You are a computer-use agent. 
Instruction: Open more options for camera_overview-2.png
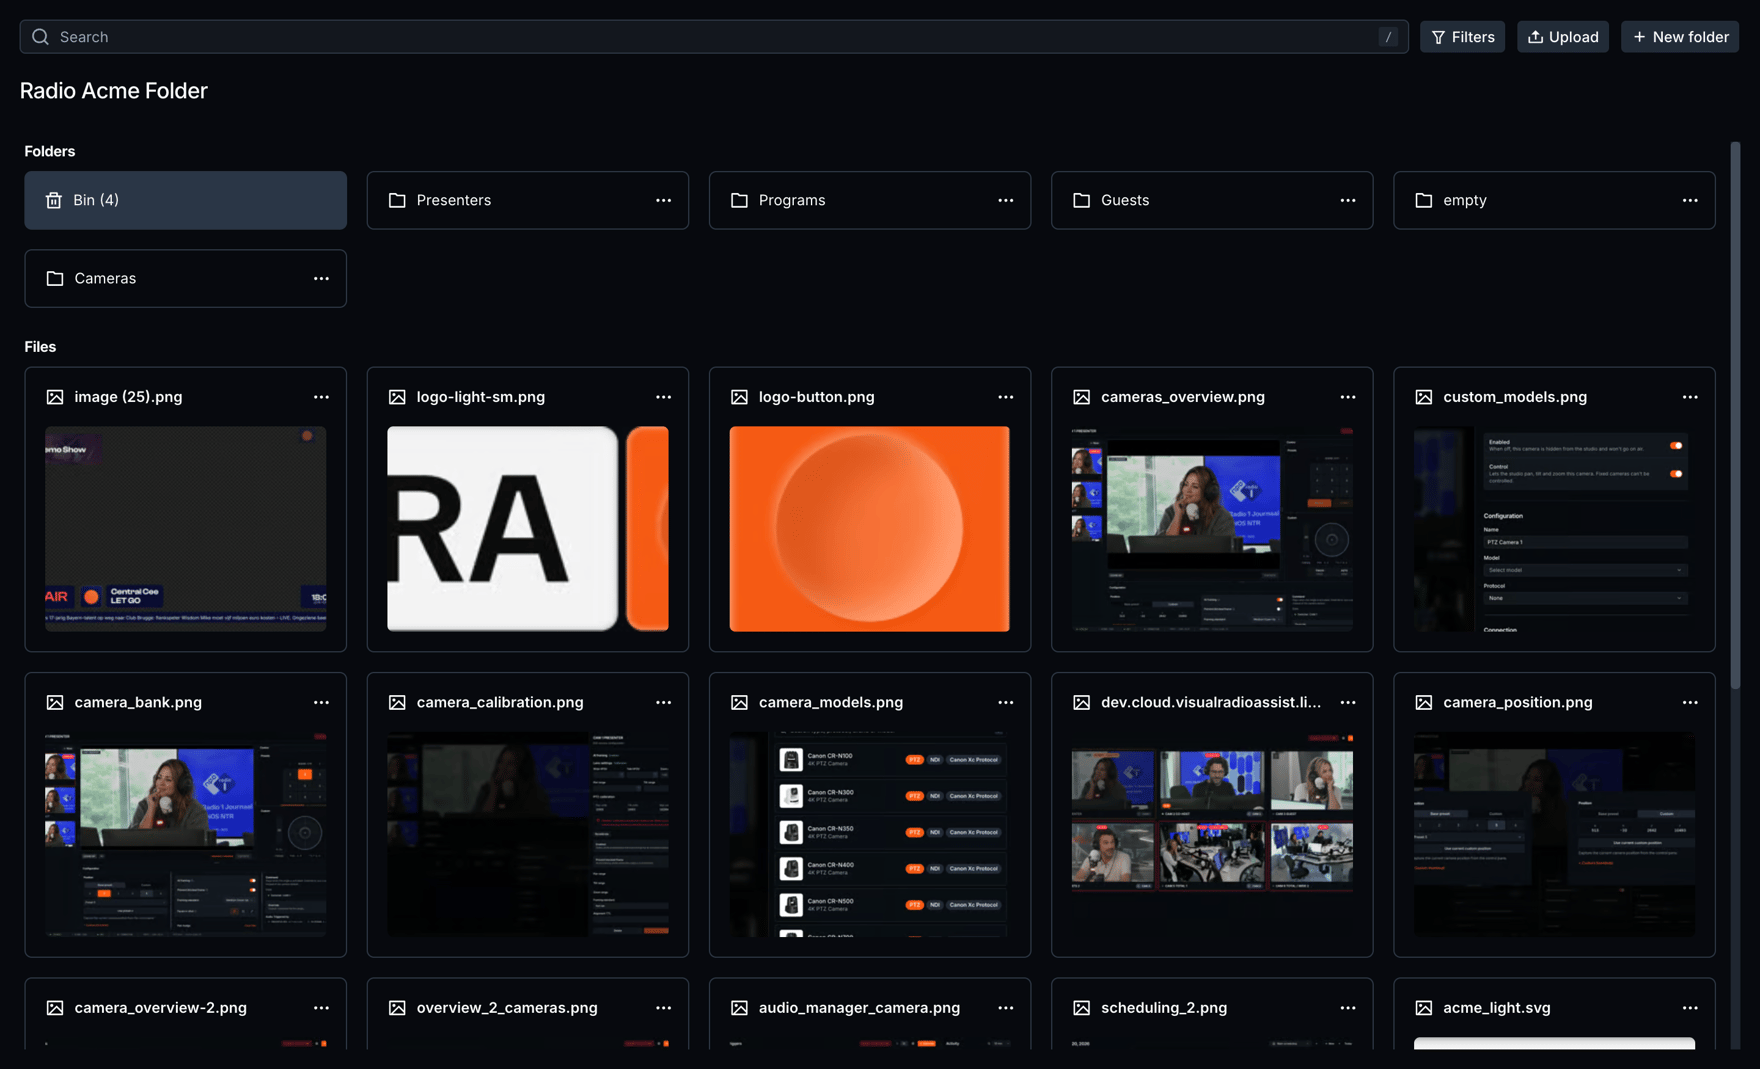point(321,1008)
